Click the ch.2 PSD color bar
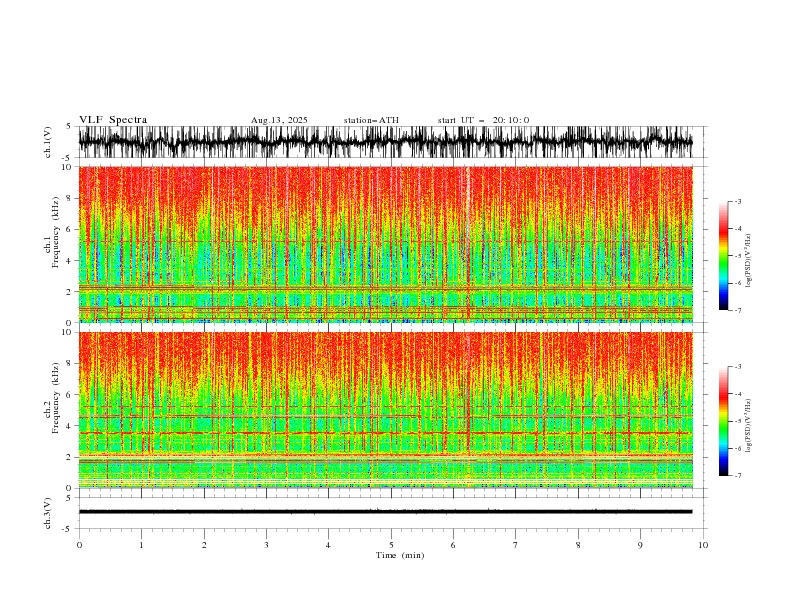792x612 pixels. 723,421
